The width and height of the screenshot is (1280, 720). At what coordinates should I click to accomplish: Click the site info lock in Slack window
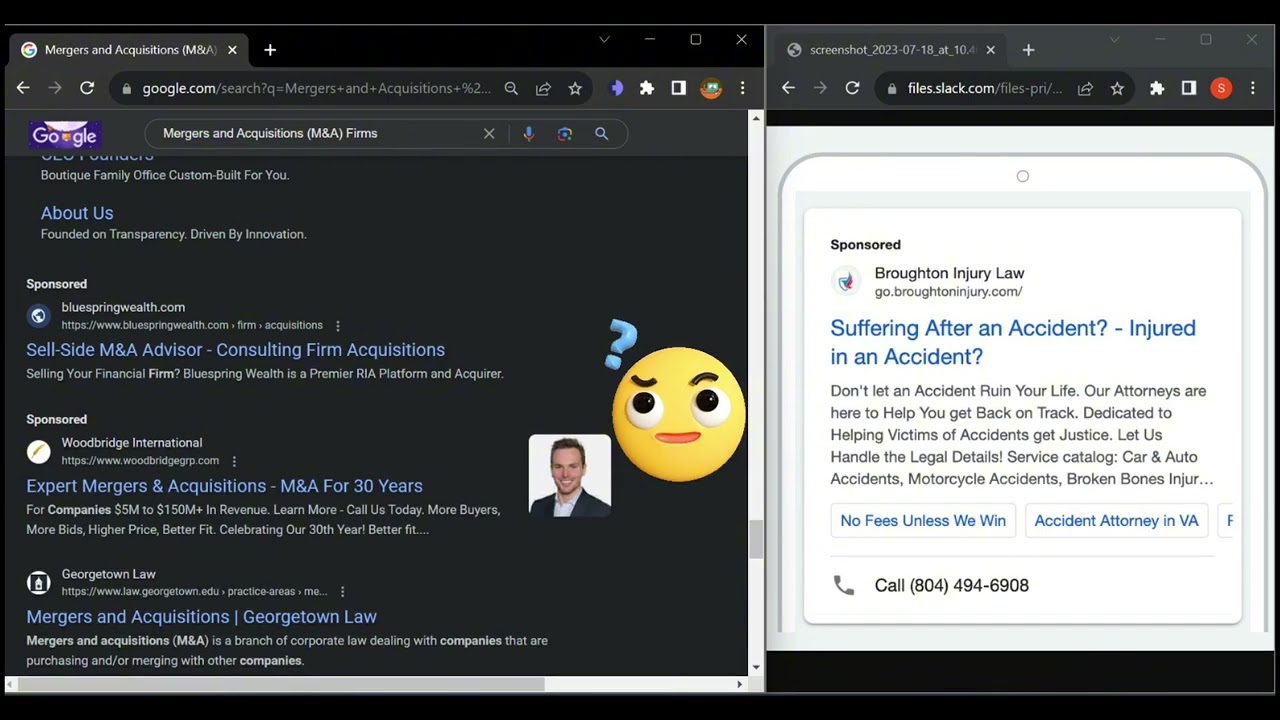[x=891, y=88]
